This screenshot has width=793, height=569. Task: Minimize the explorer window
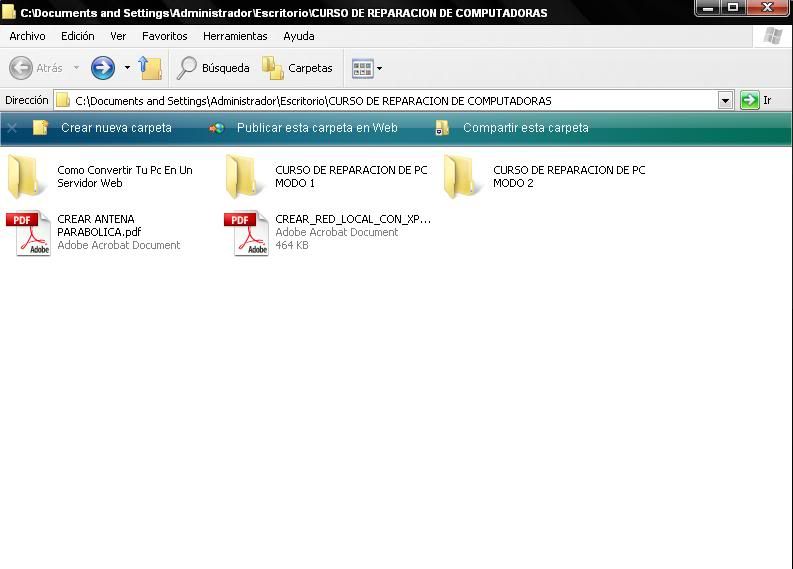(708, 8)
